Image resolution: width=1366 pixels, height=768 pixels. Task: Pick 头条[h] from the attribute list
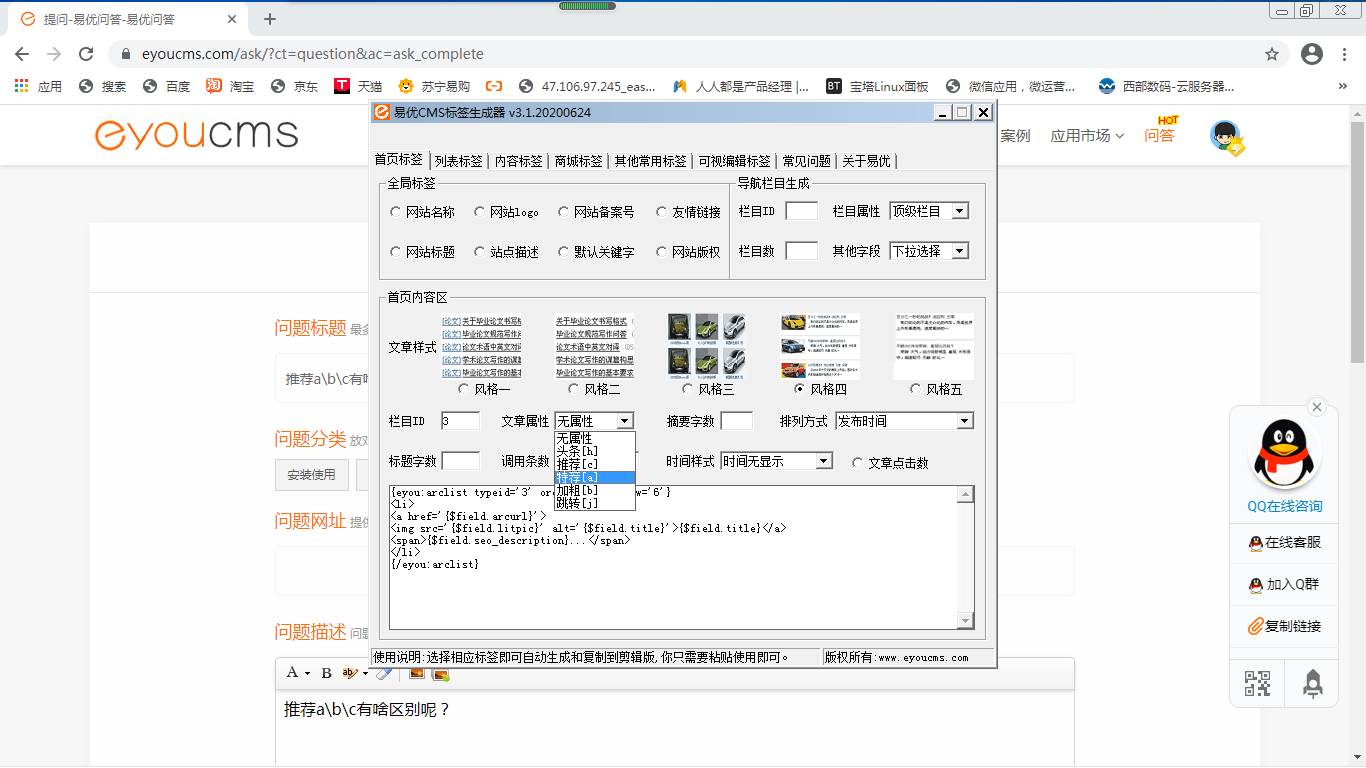click(595, 451)
